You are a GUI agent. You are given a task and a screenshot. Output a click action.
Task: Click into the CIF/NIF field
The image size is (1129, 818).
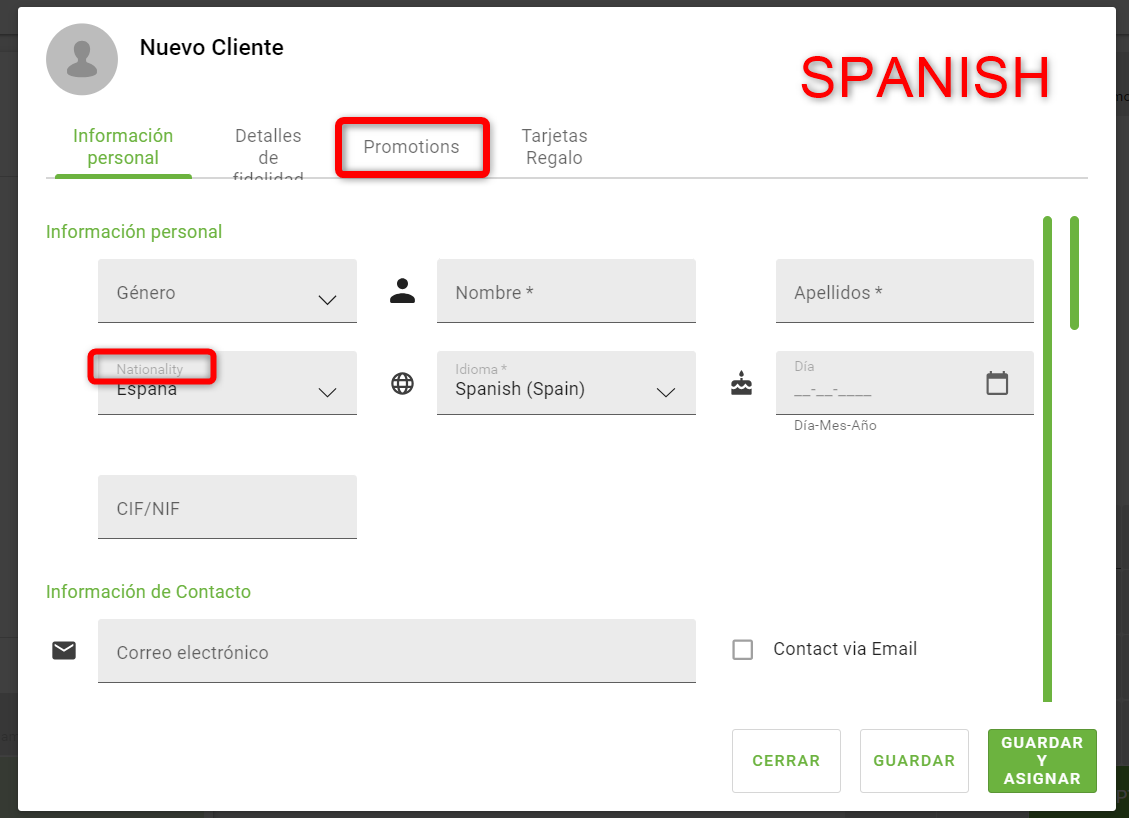pos(227,508)
